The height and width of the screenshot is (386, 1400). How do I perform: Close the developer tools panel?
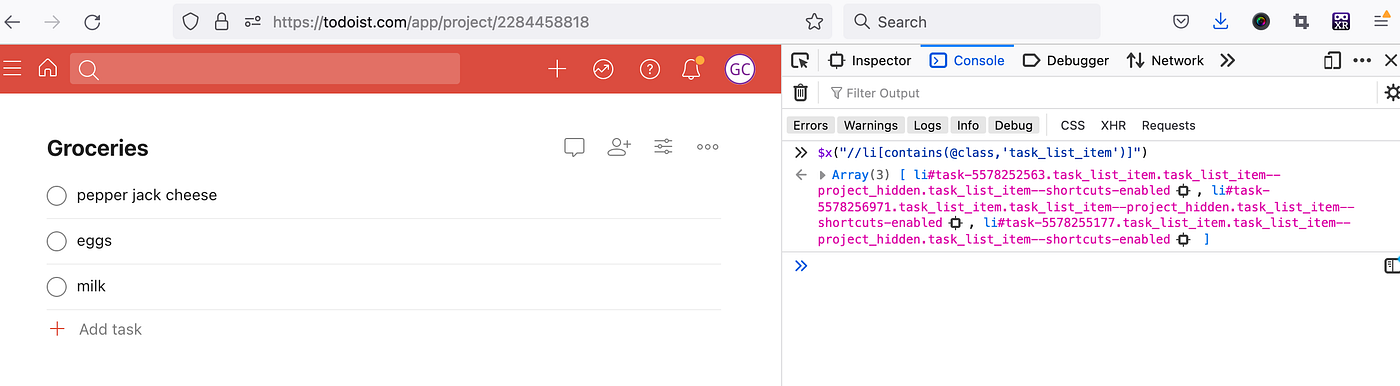pyautogui.click(x=1390, y=60)
